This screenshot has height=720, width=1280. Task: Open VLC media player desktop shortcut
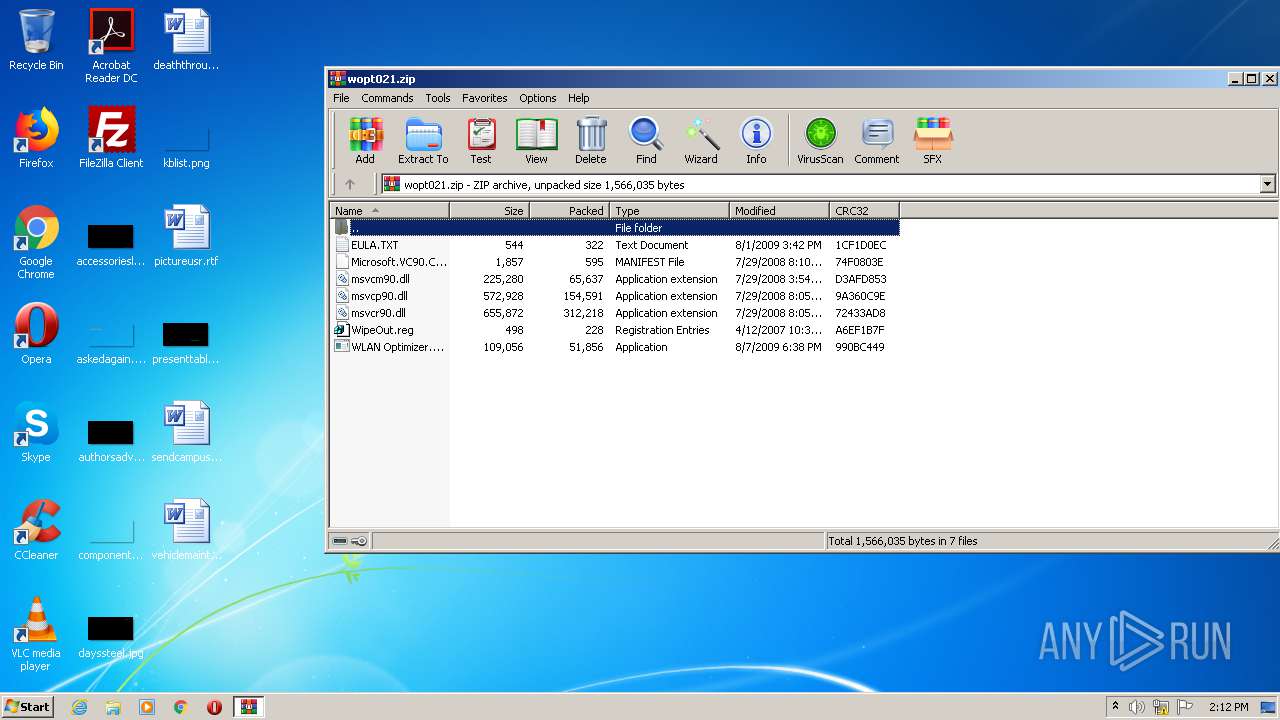(36, 634)
